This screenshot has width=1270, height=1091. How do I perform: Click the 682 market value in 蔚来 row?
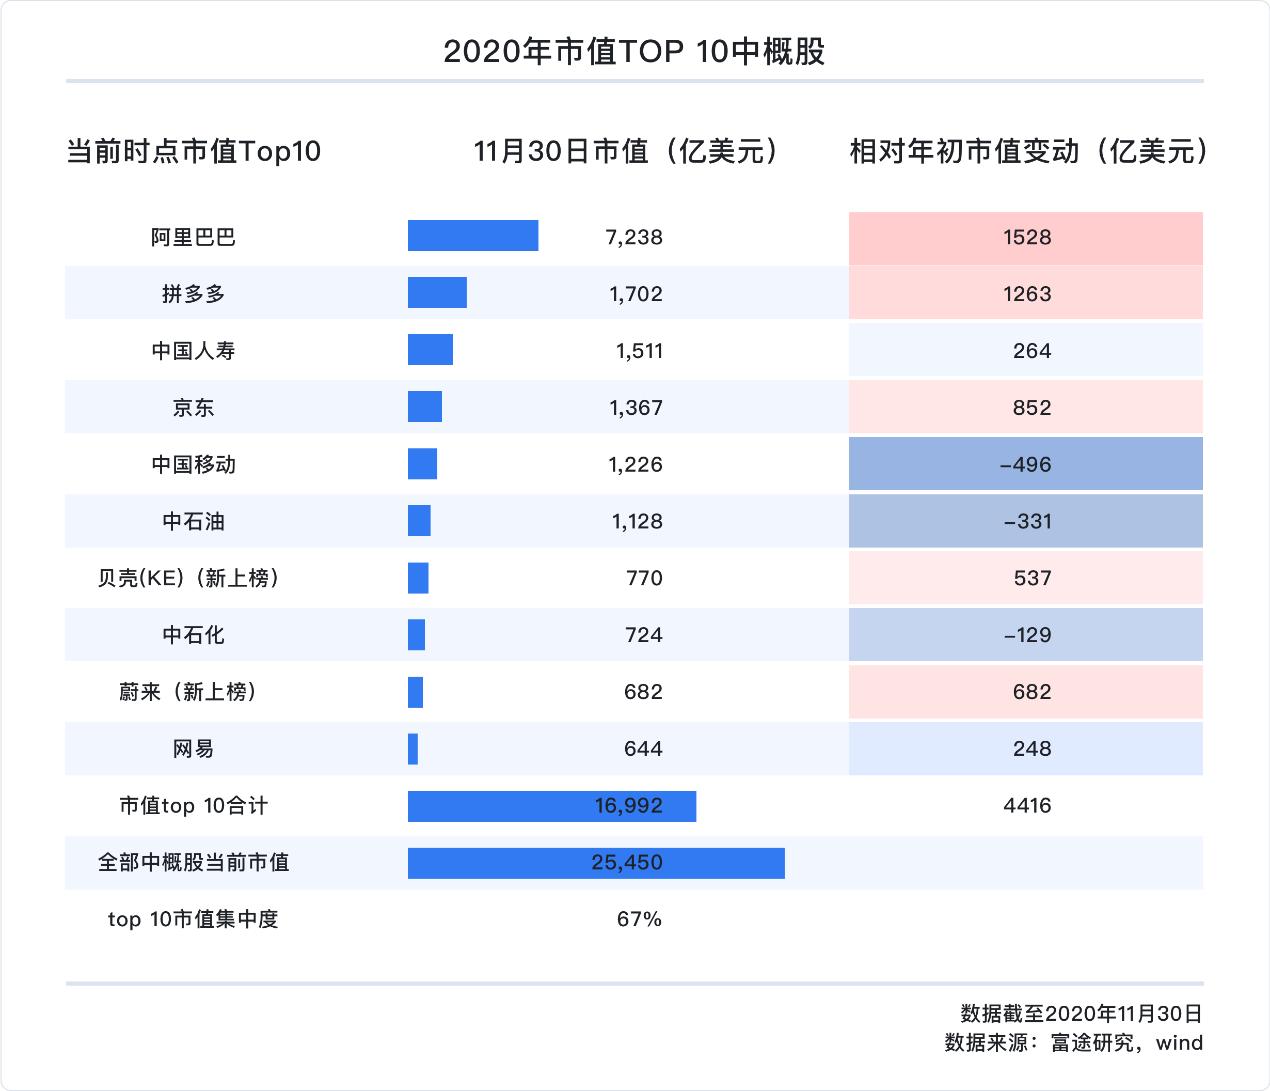[643, 692]
